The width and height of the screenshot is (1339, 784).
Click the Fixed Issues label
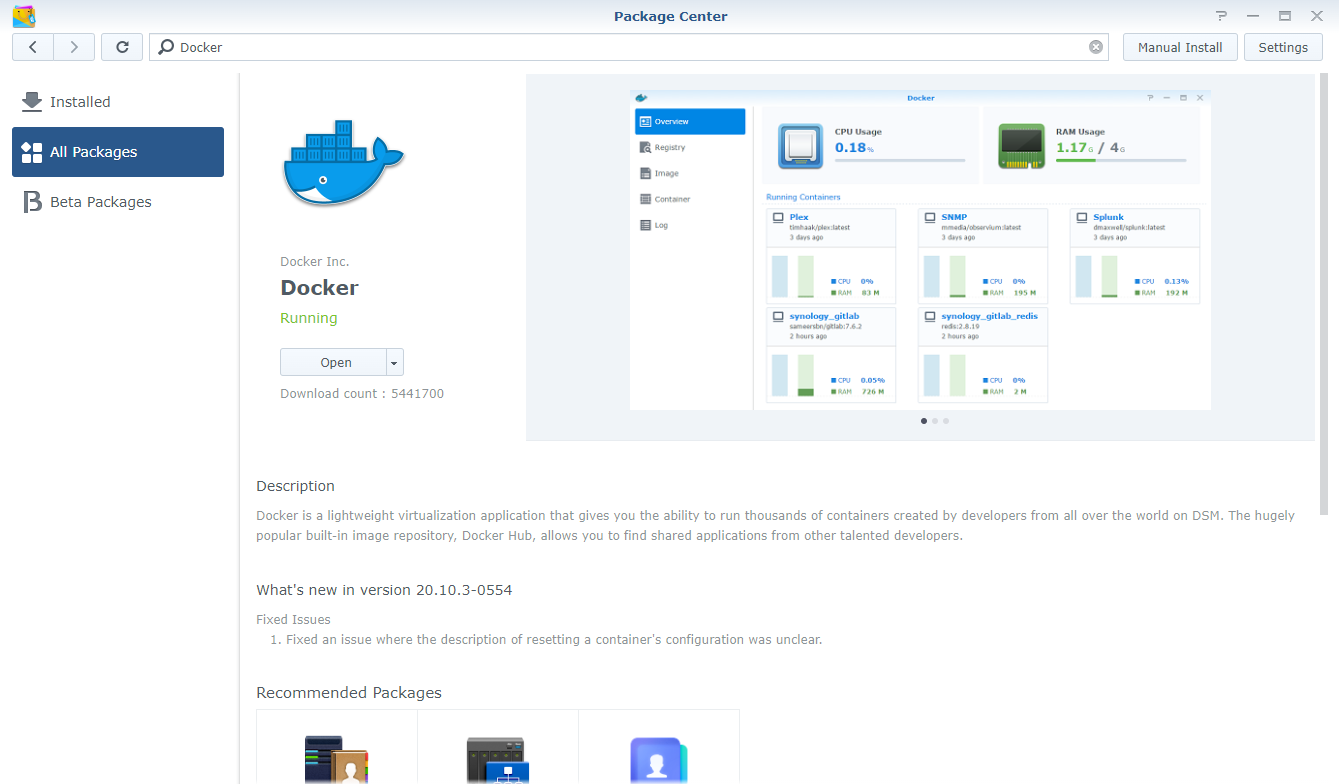click(293, 619)
